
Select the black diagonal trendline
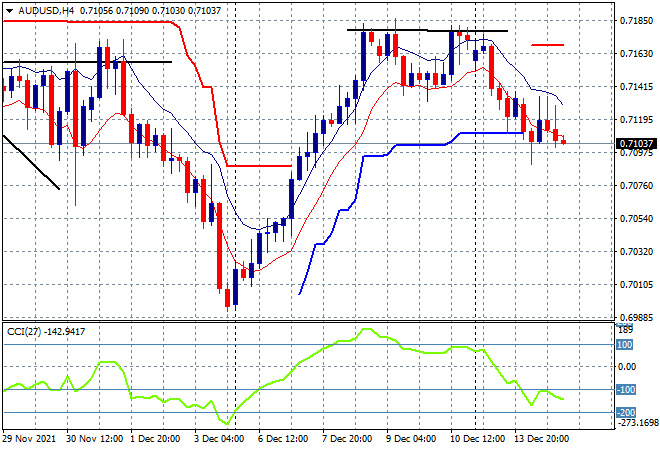(30, 161)
